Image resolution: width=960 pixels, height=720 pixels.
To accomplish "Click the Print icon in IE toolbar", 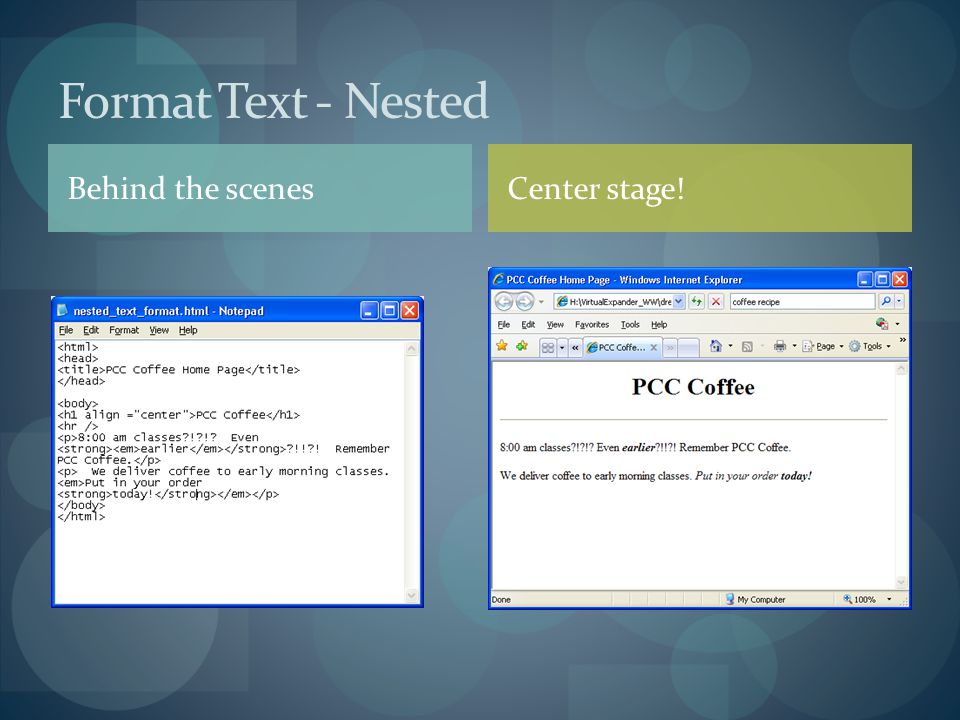I will tap(779, 346).
